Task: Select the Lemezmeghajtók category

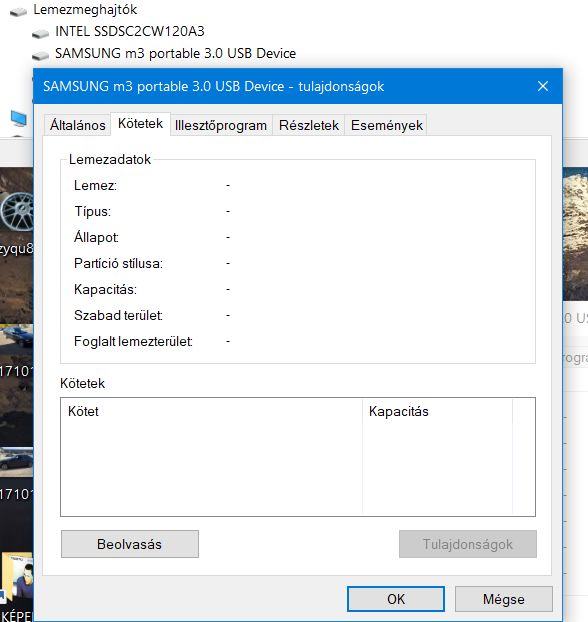Action: [85, 10]
